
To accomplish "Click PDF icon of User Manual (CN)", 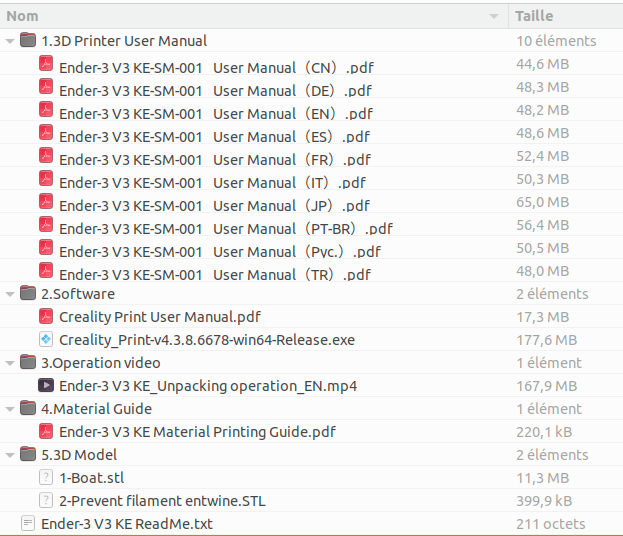I will click(x=46, y=63).
